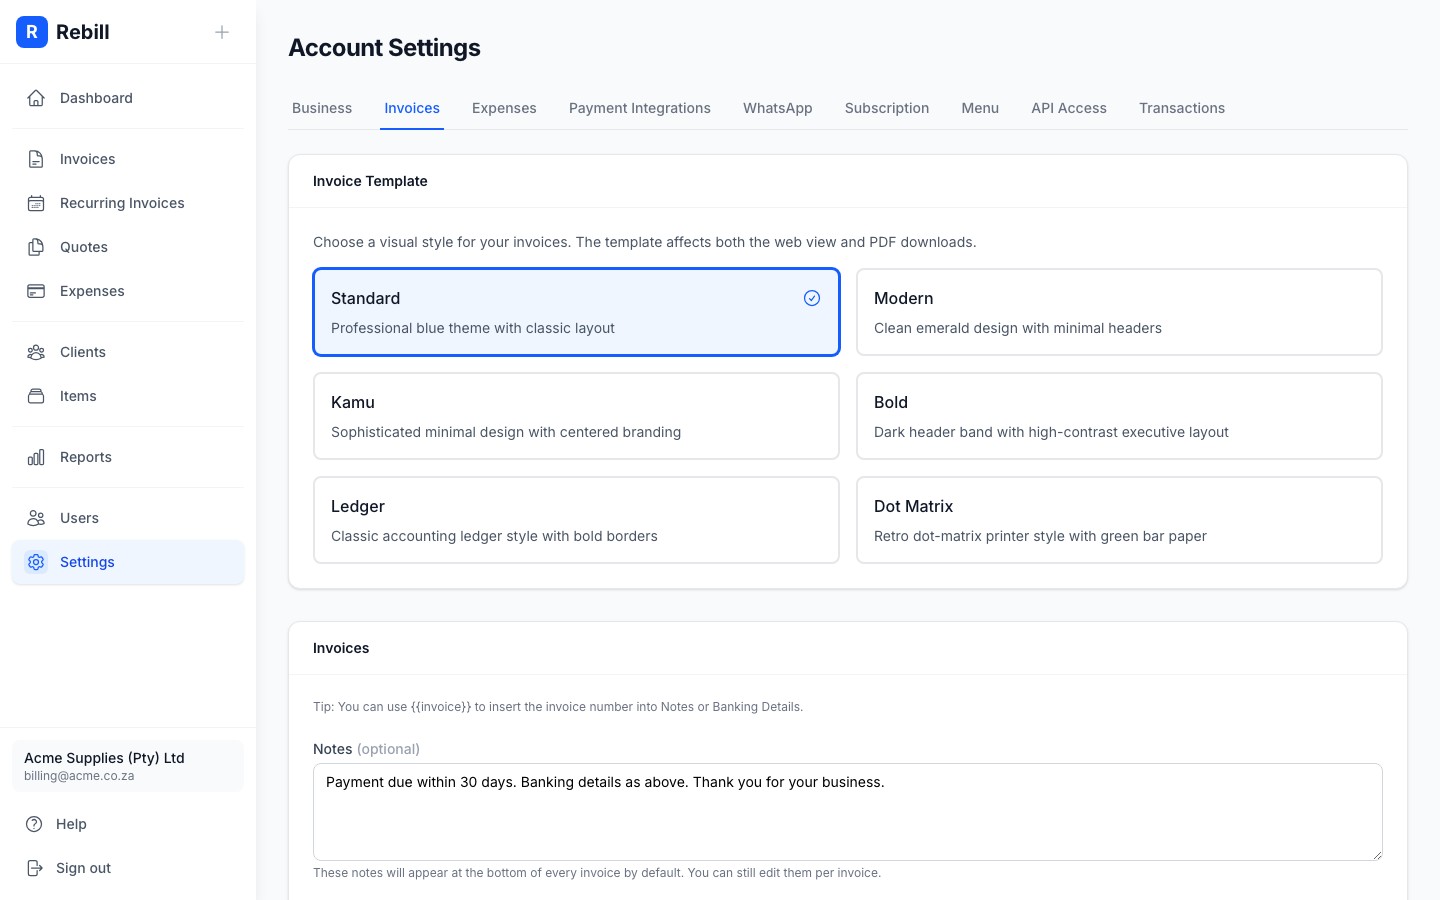Open the Items box icon
This screenshot has width=1440, height=900.
[x=36, y=396]
